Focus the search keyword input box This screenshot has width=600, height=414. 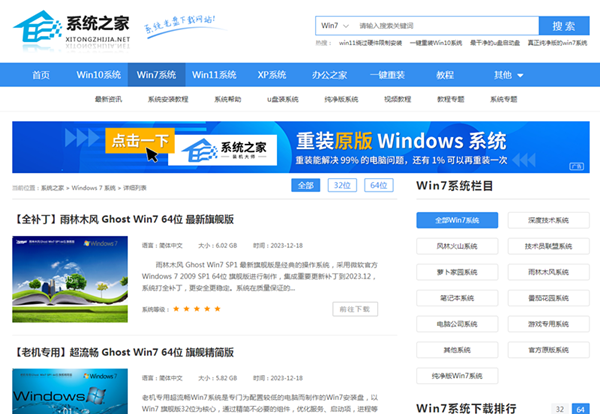pyautogui.click(x=446, y=26)
